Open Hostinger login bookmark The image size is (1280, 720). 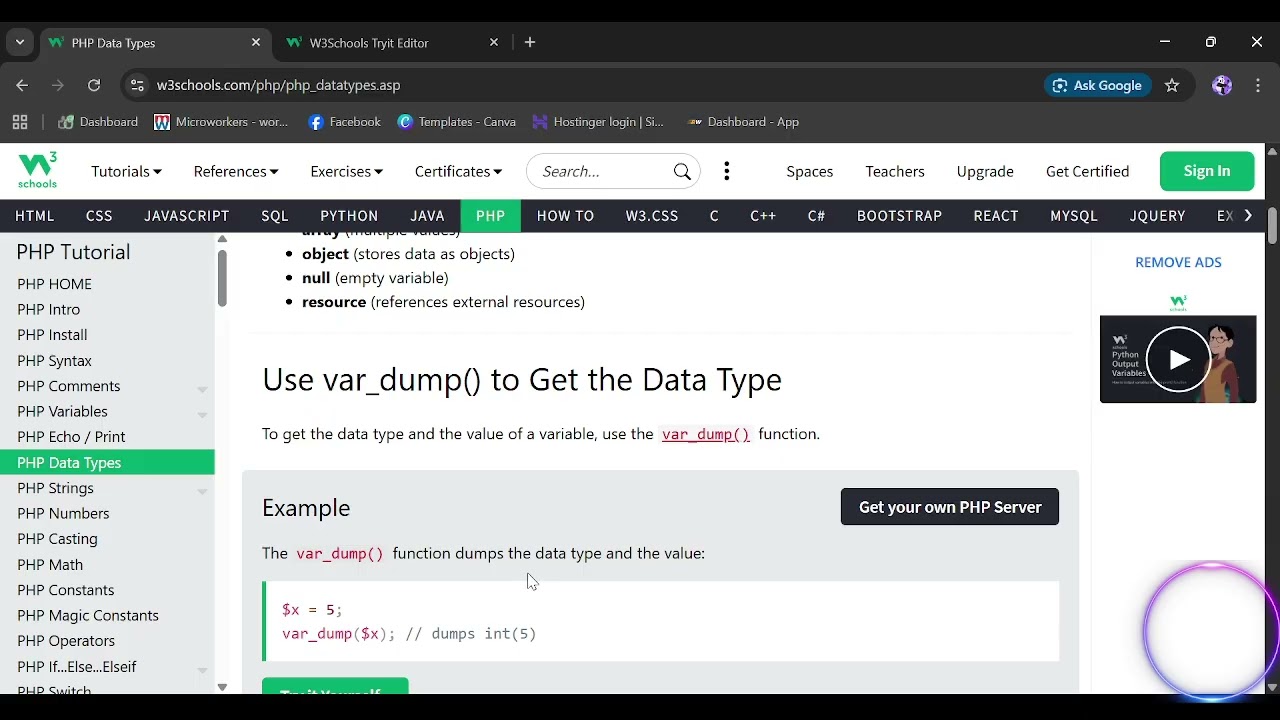(598, 122)
